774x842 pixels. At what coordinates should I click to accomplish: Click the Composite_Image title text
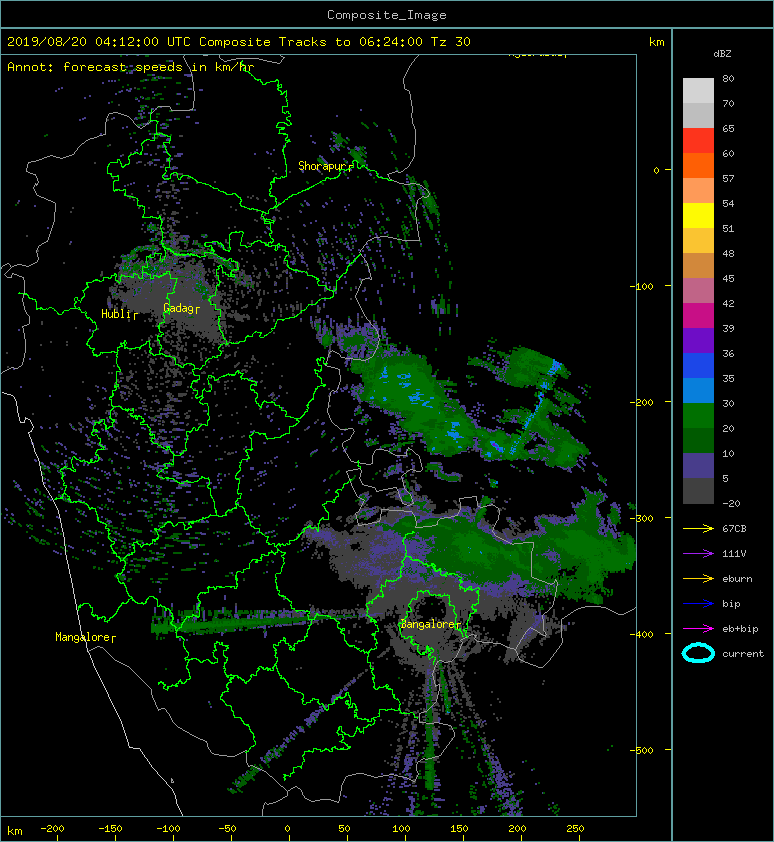387,15
